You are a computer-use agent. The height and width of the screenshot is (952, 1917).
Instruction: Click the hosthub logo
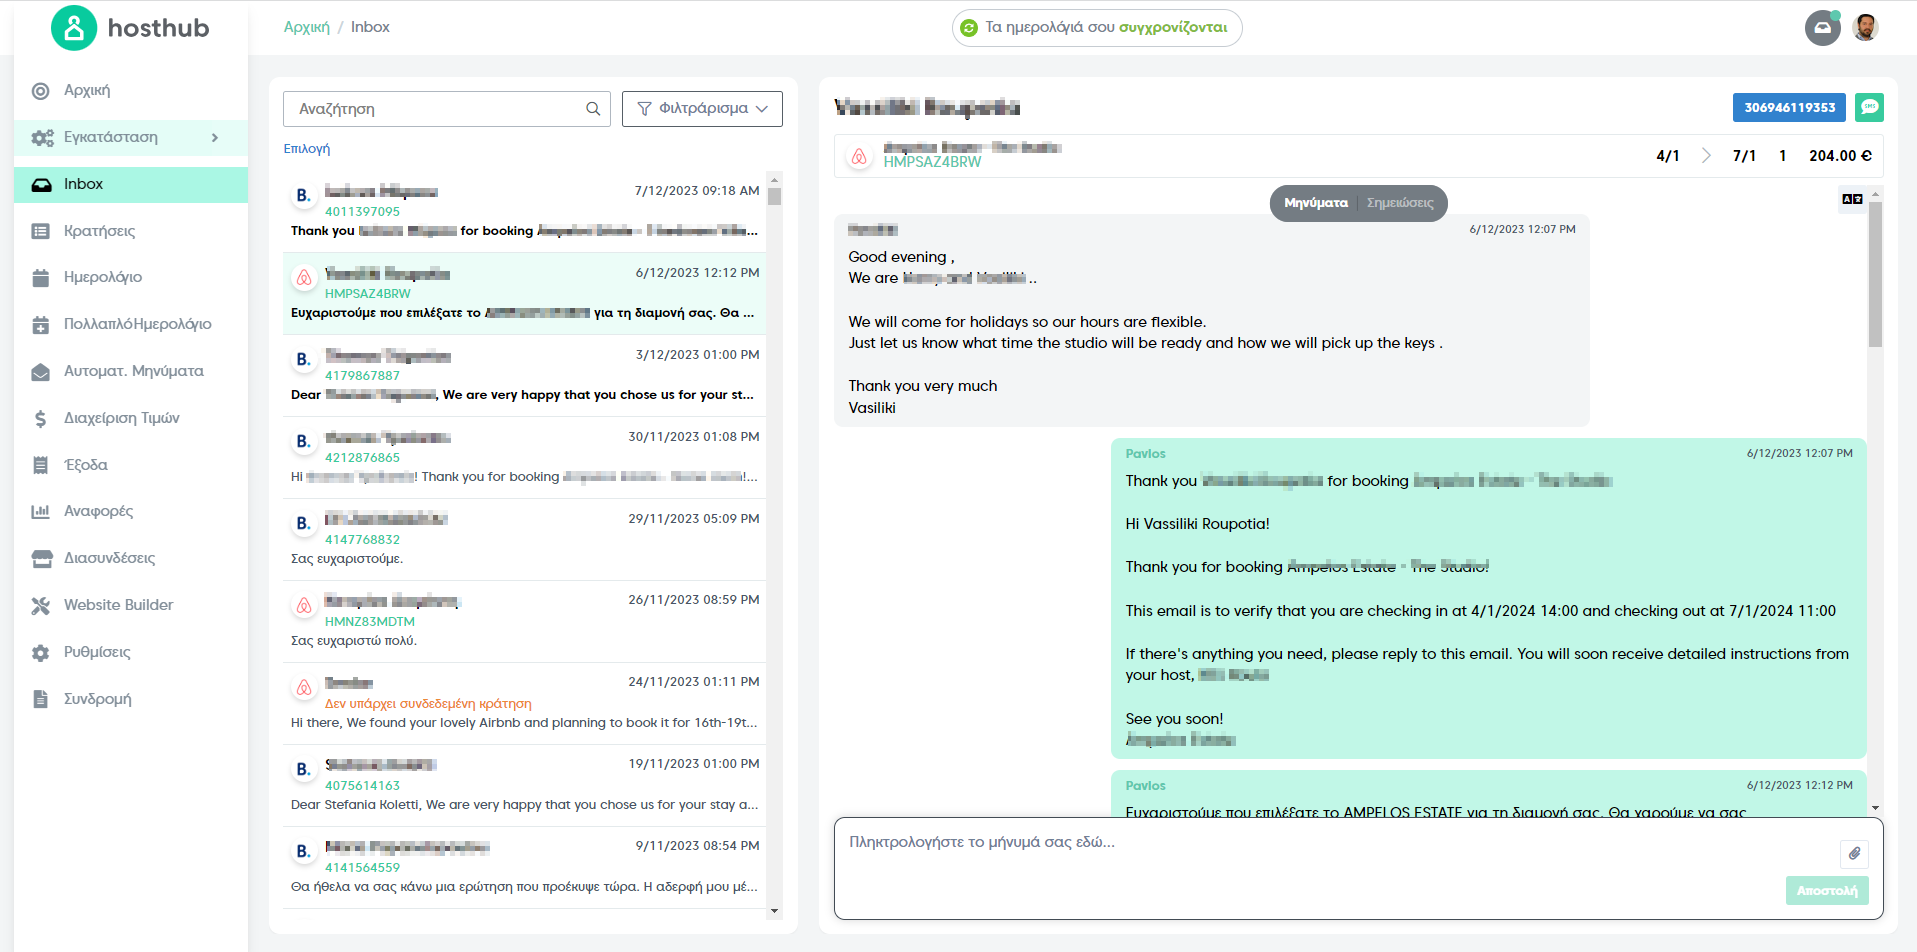click(x=130, y=28)
